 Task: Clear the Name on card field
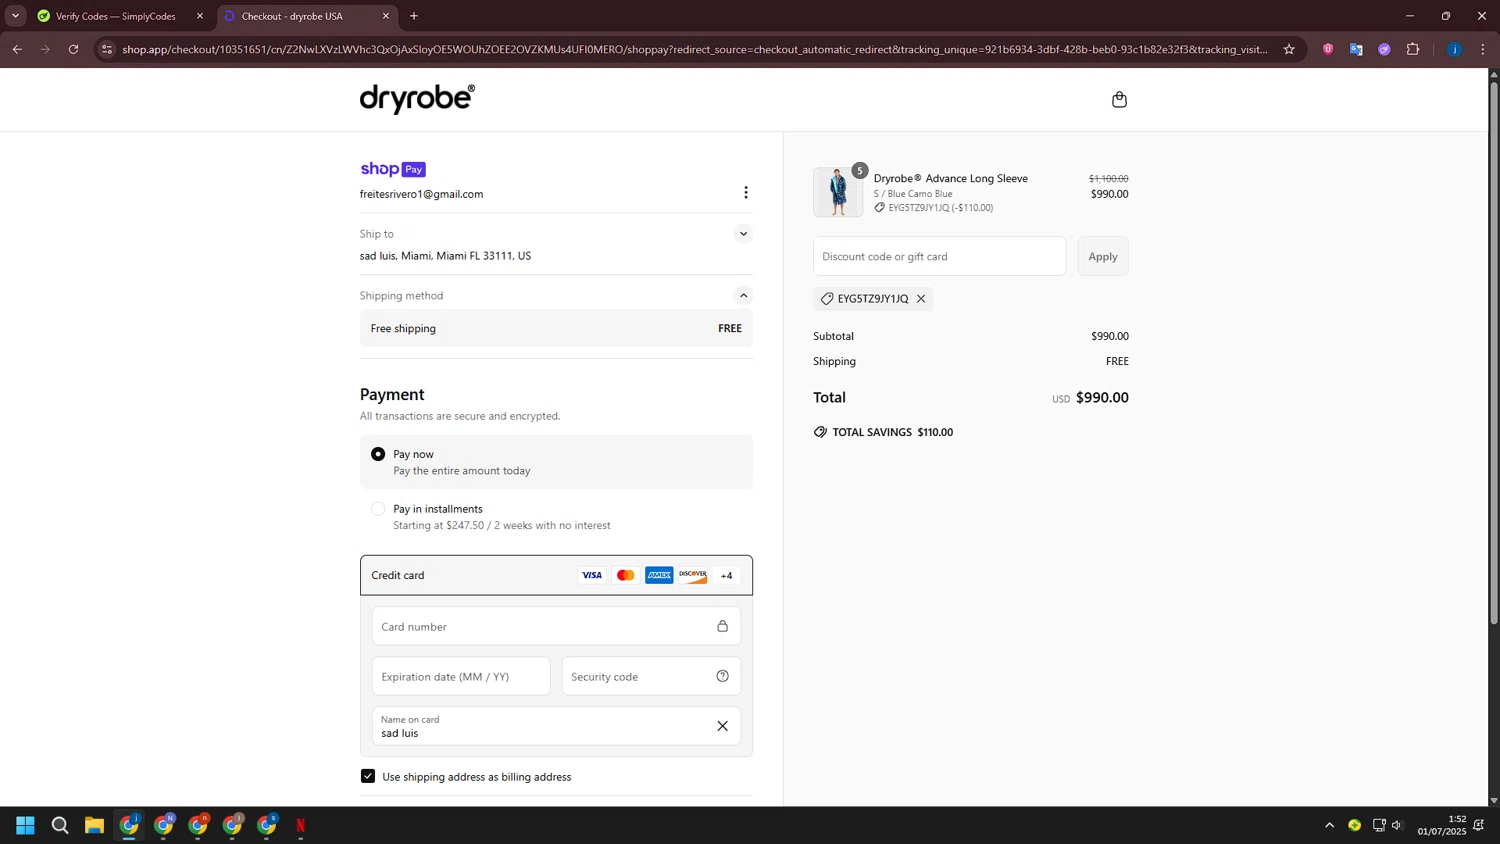722,726
